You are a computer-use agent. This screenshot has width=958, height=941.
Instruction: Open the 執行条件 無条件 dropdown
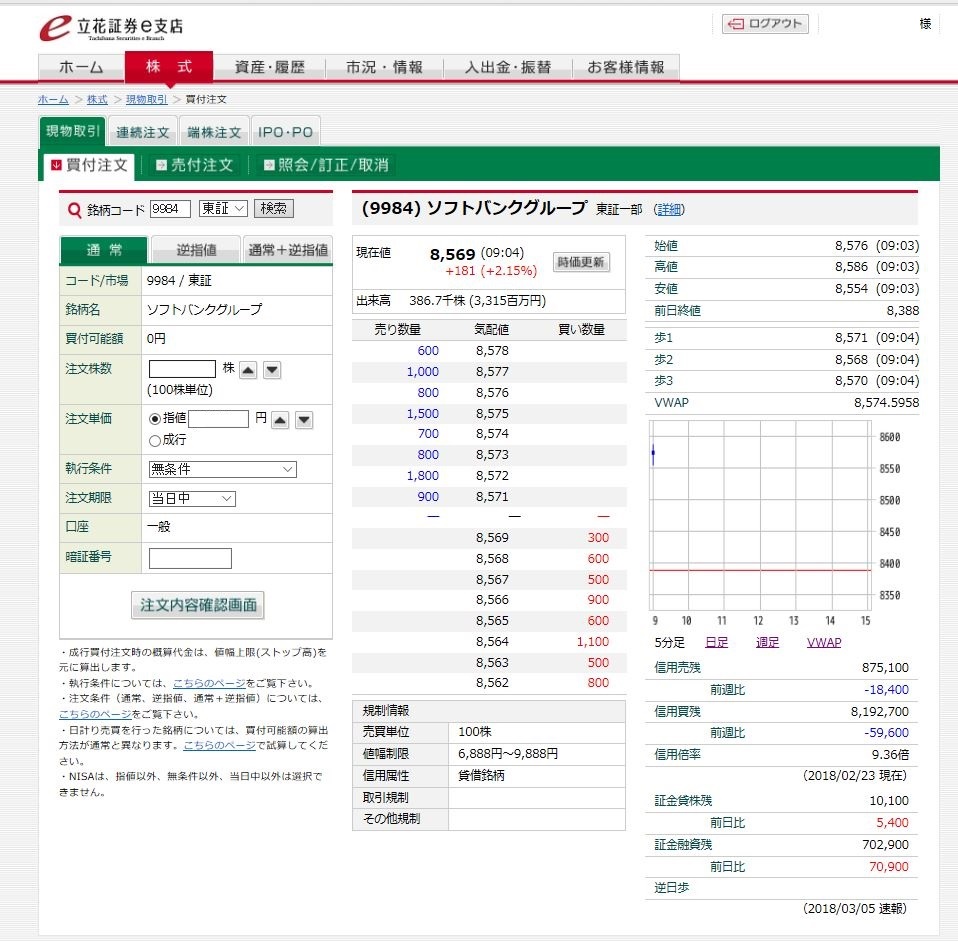222,469
